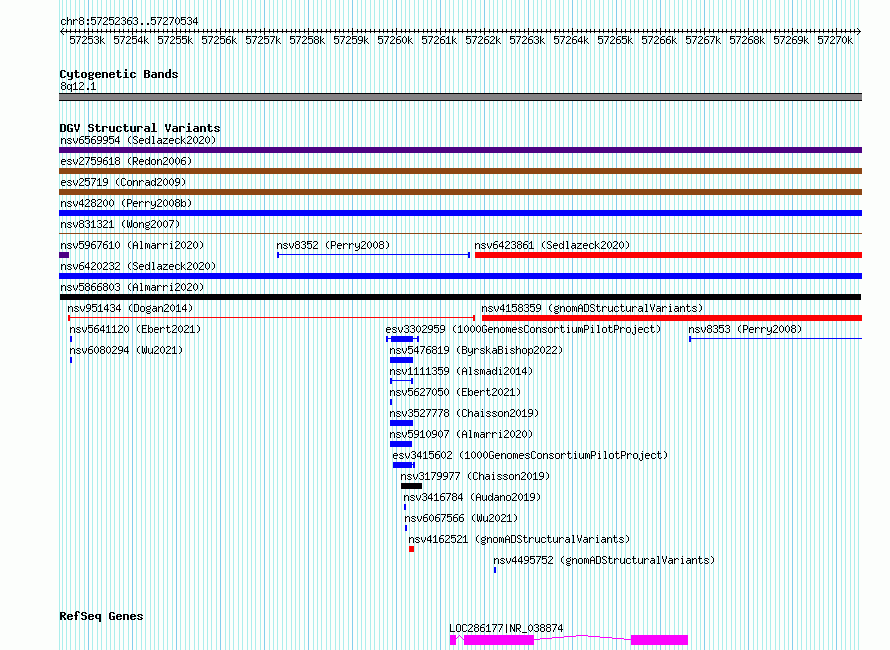Open the esv3302959 1000Genomes variant label
Screen dimensions: 890x650
[x=523, y=329]
